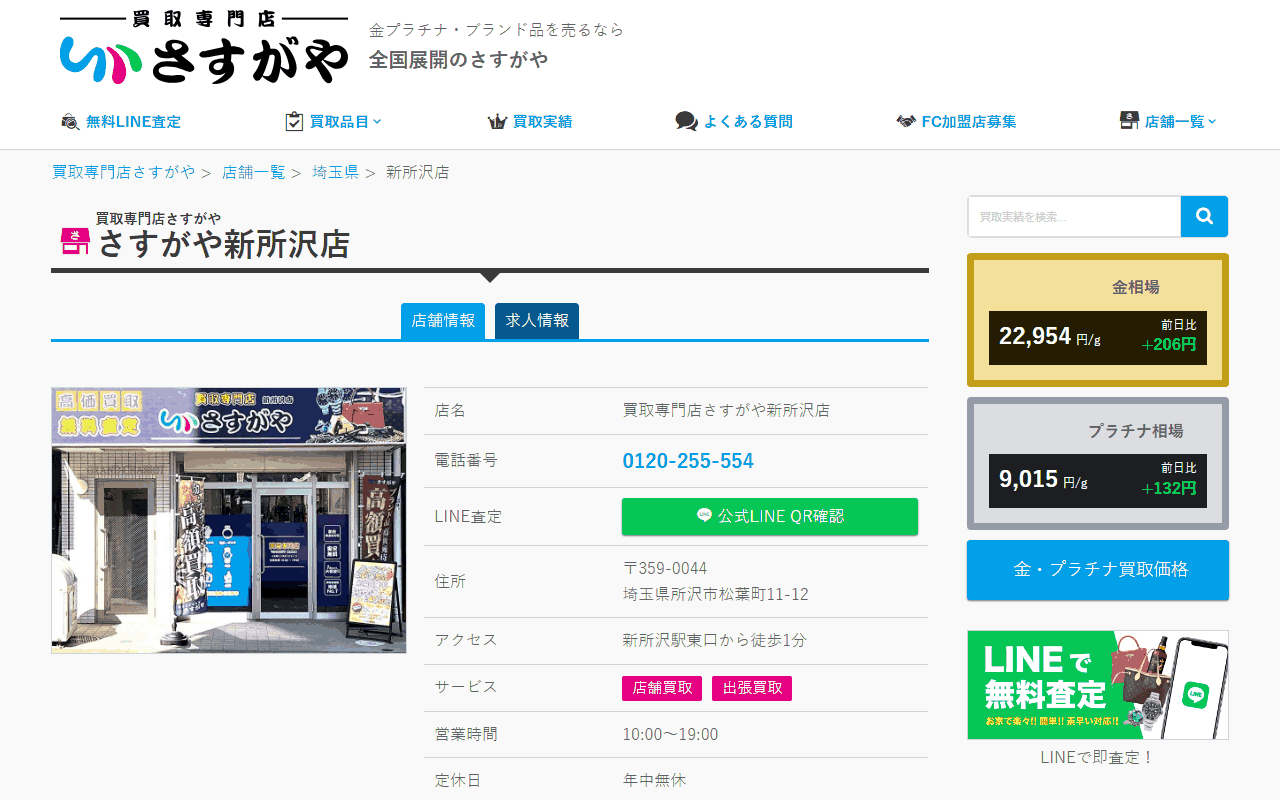
Task: Click the magnifier icon beside 無料LINE査定
Action: click(x=70, y=122)
